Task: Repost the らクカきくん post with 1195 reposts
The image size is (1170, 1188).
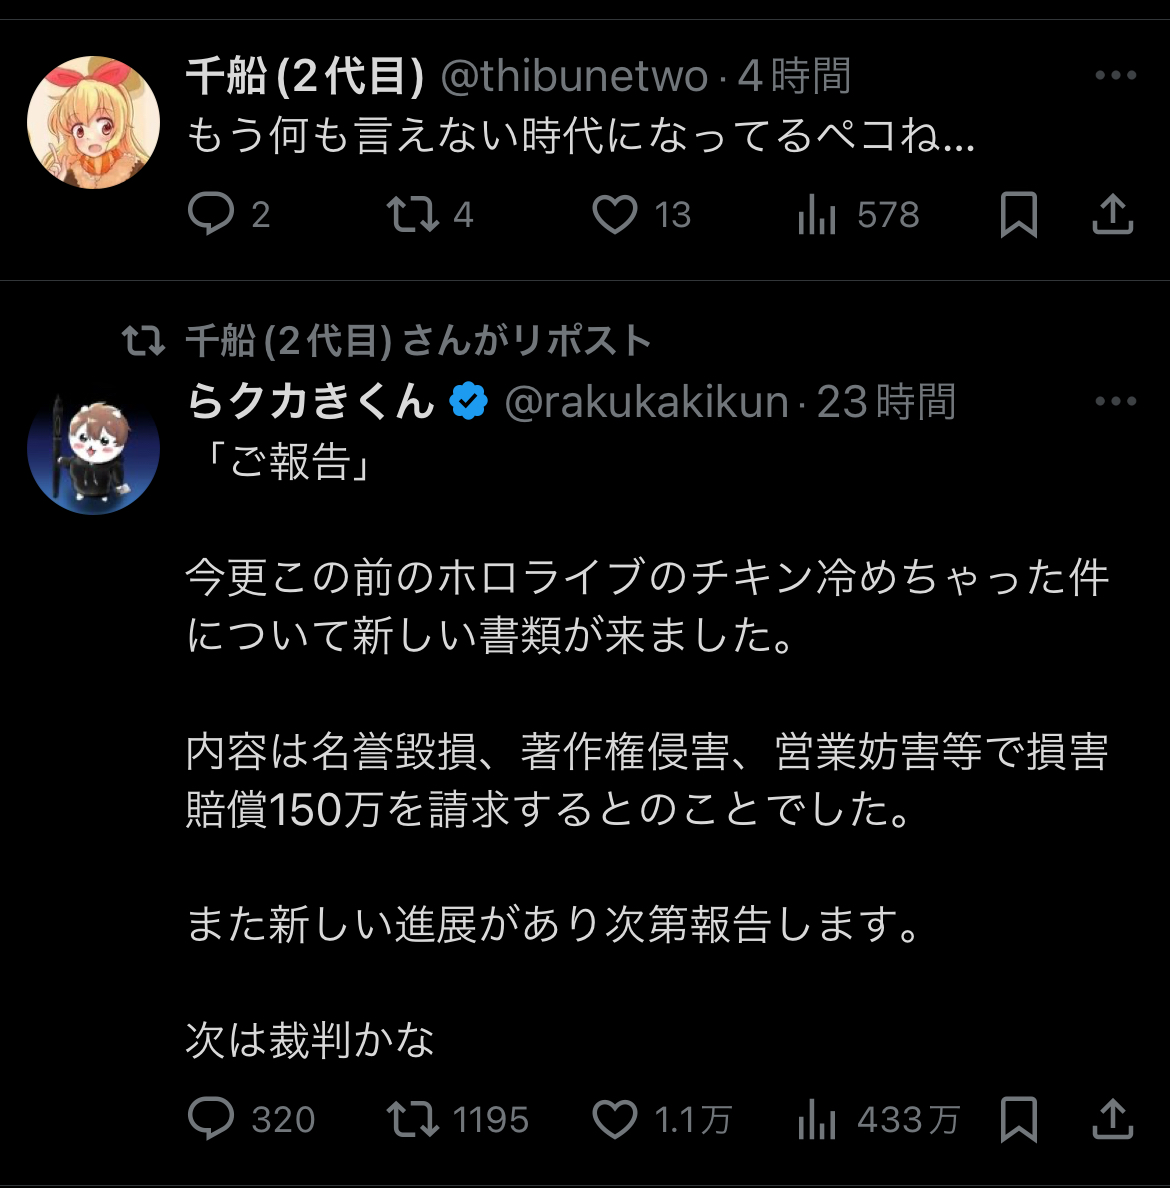Action: (413, 1119)
